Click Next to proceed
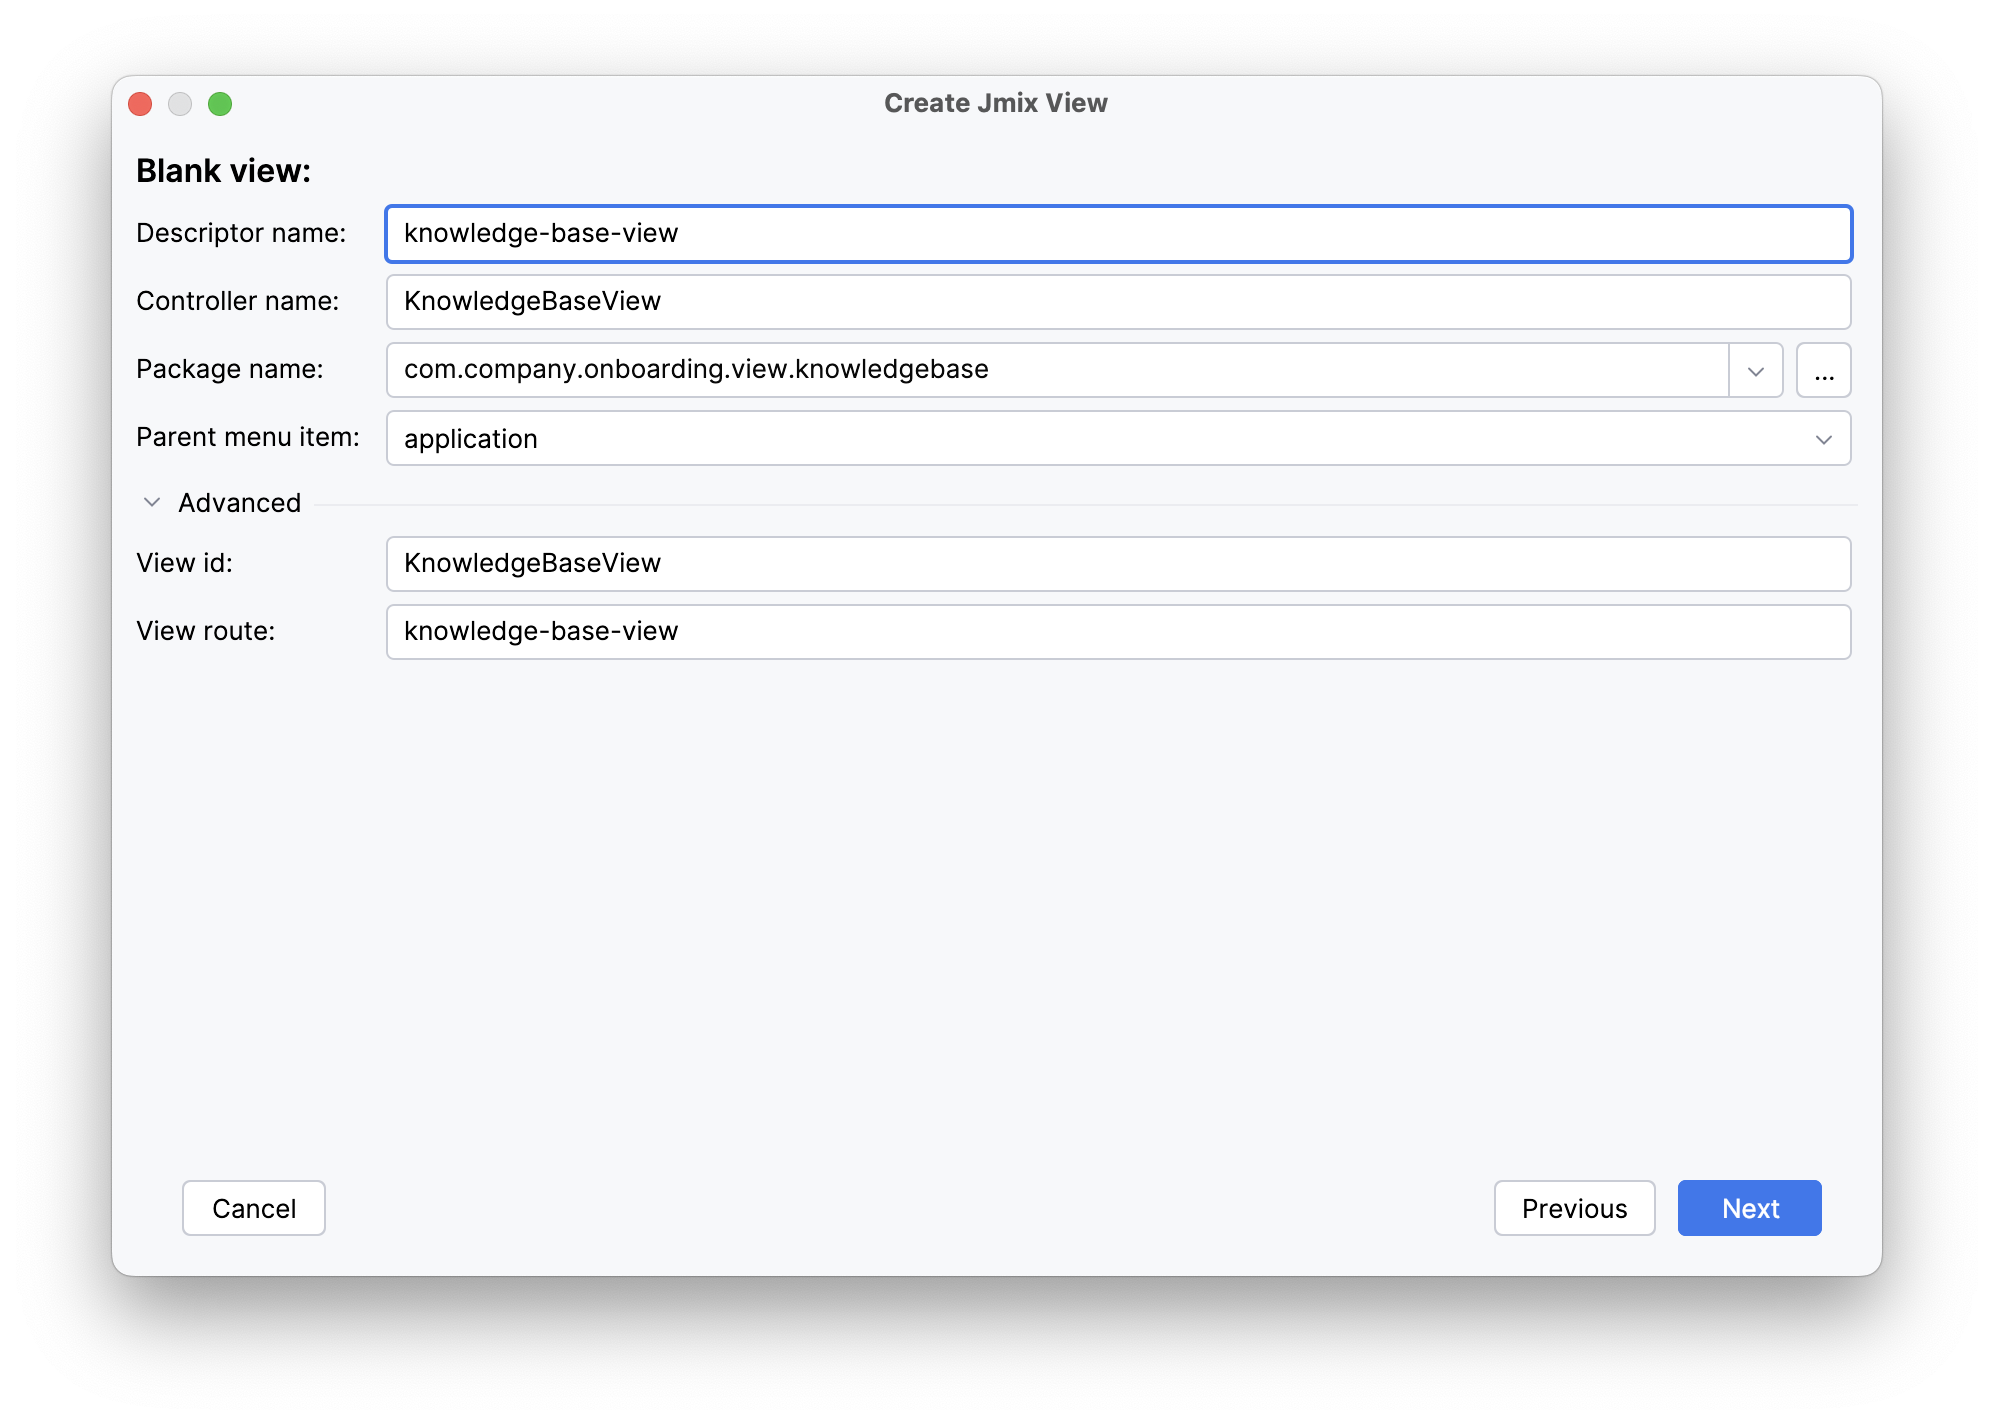The width and height of the screenshot is (1994, 1424). pyautogui.click(x=1749, y=1208)
